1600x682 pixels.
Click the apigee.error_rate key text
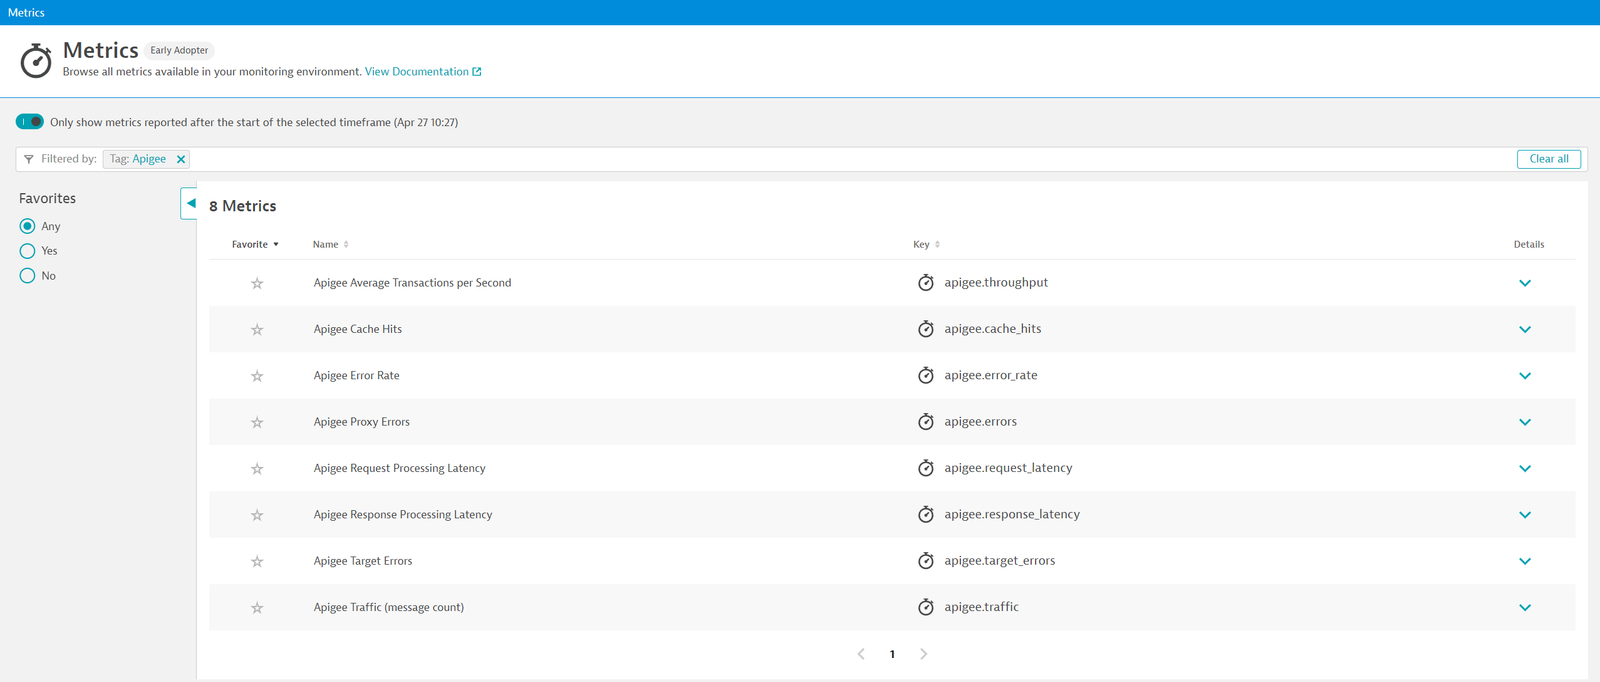click(991, 375)
